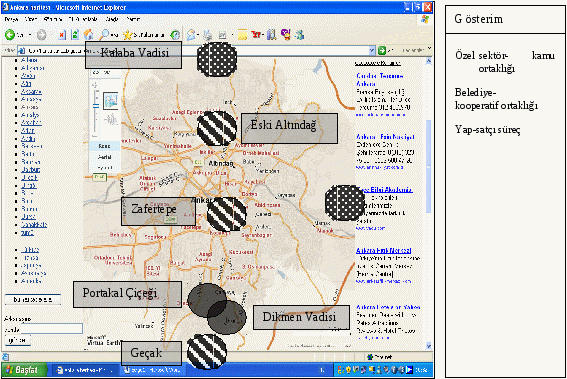Viewport: 567px width, 379px height.
Task: Switch map to Hybrid view
Action: 105,168
